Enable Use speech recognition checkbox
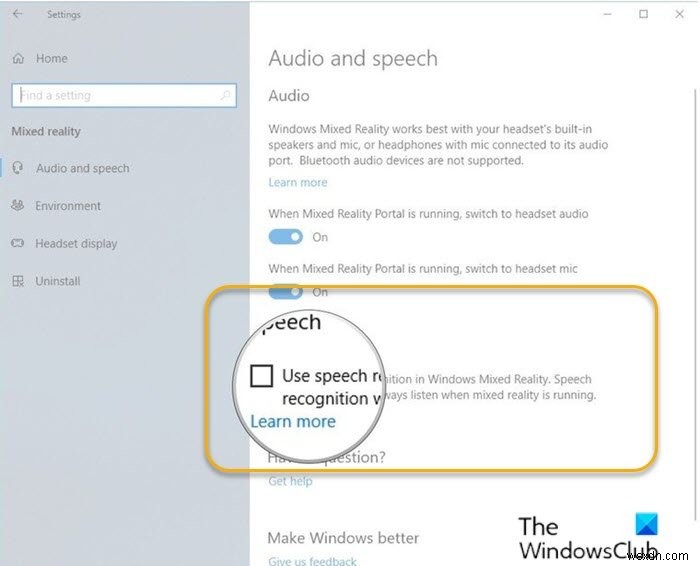 coord(262,376)
